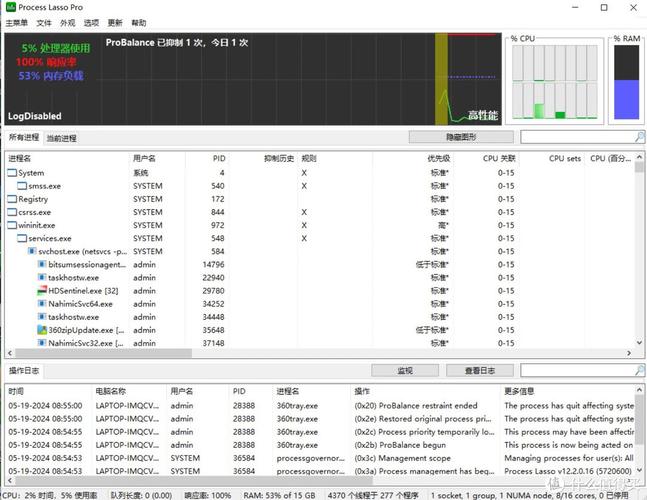Click the process list scroll left arrow
The image size is (647, 500).
(10, 353)
